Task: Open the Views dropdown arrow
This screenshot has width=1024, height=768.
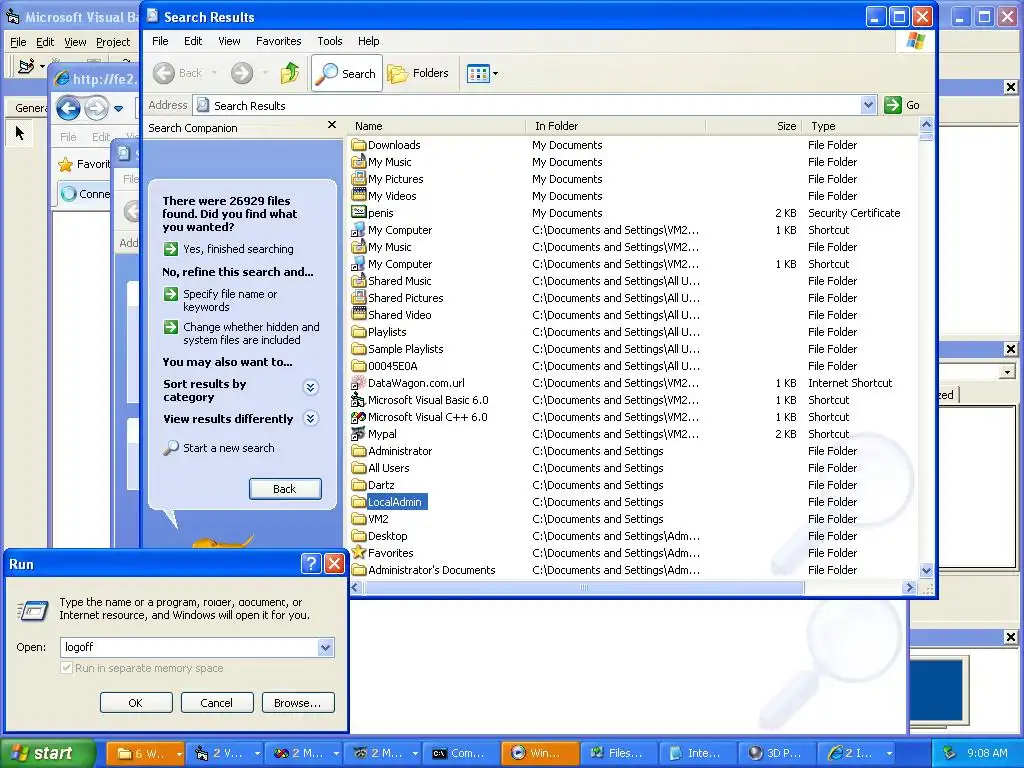Action: (495, 74)
